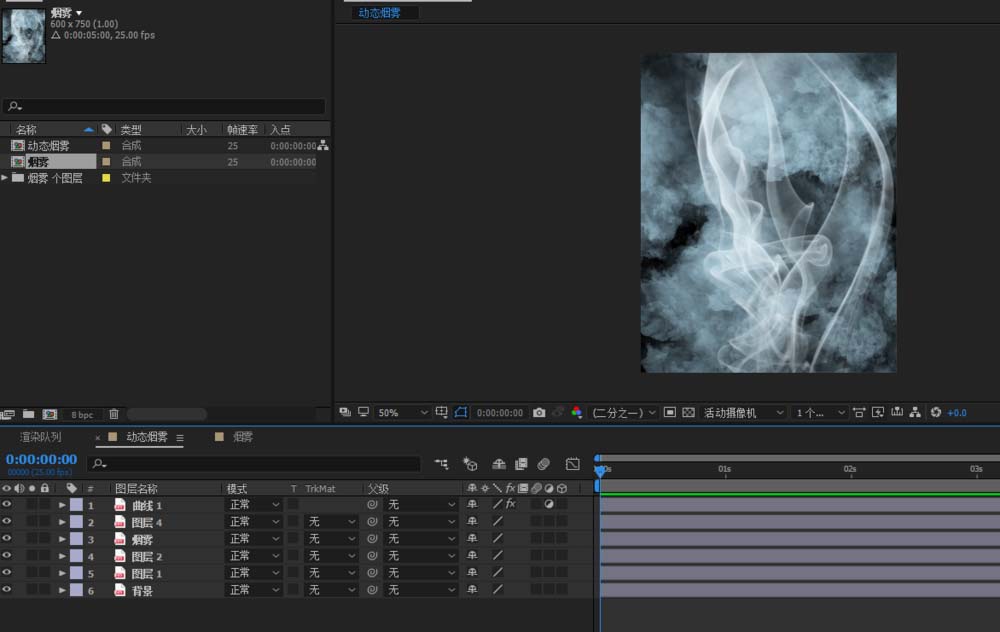Switch to the 烟雾 timeline tab
1000x632 pixels.
pos(243,437)
